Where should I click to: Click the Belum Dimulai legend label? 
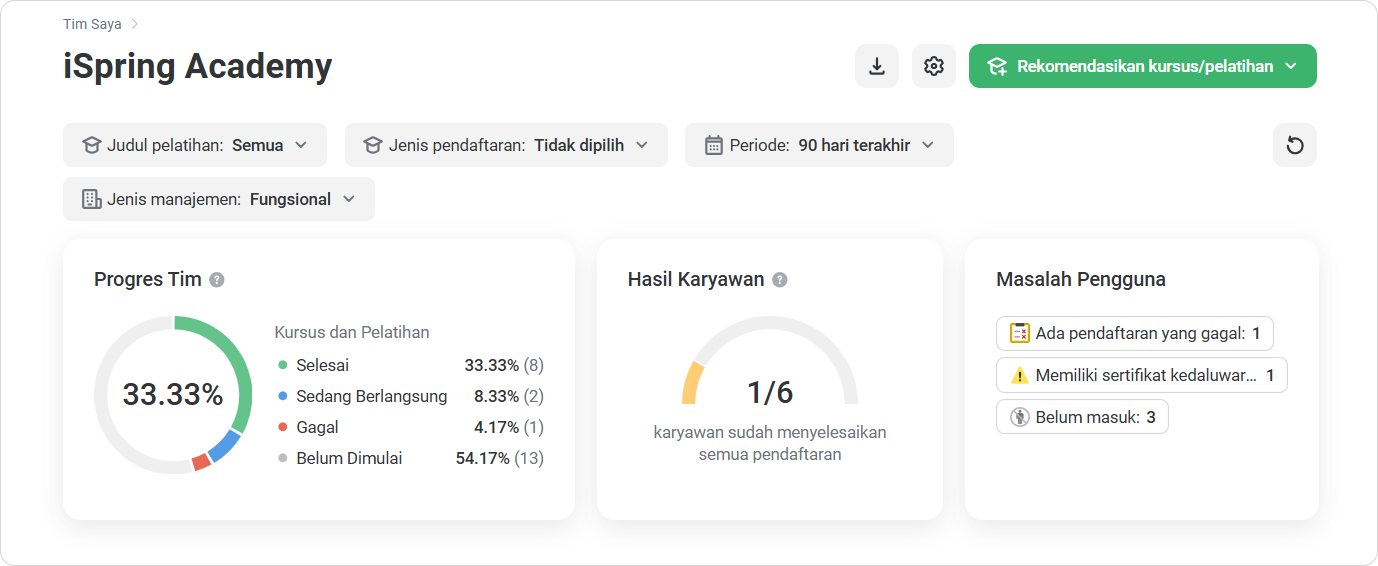click(350, 458)
